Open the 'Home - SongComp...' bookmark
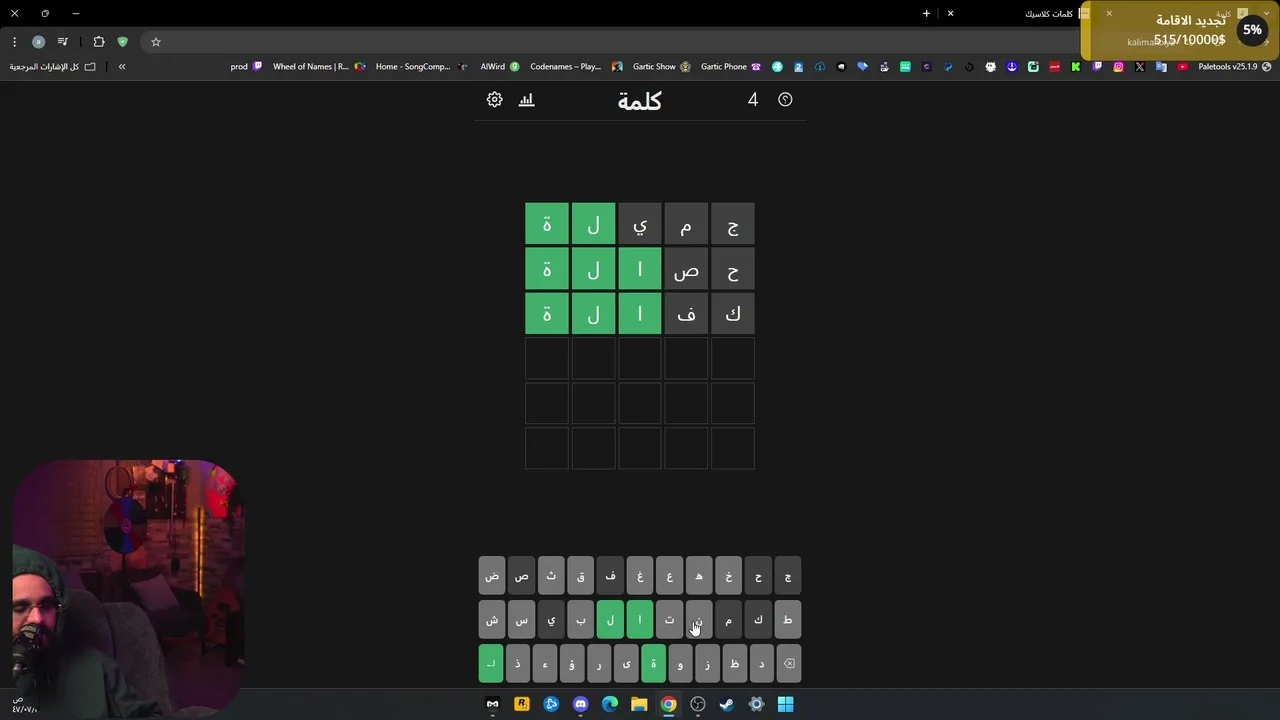 pyautogui.click(x=421, y=67)
